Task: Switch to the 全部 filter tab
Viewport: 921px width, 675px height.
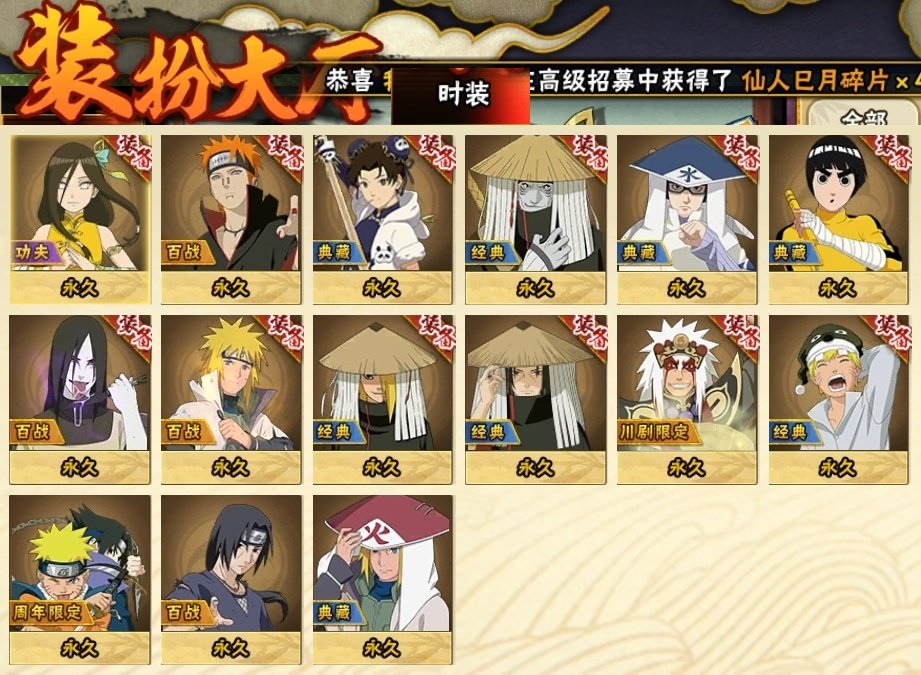Action: click(x=862, y=115)
